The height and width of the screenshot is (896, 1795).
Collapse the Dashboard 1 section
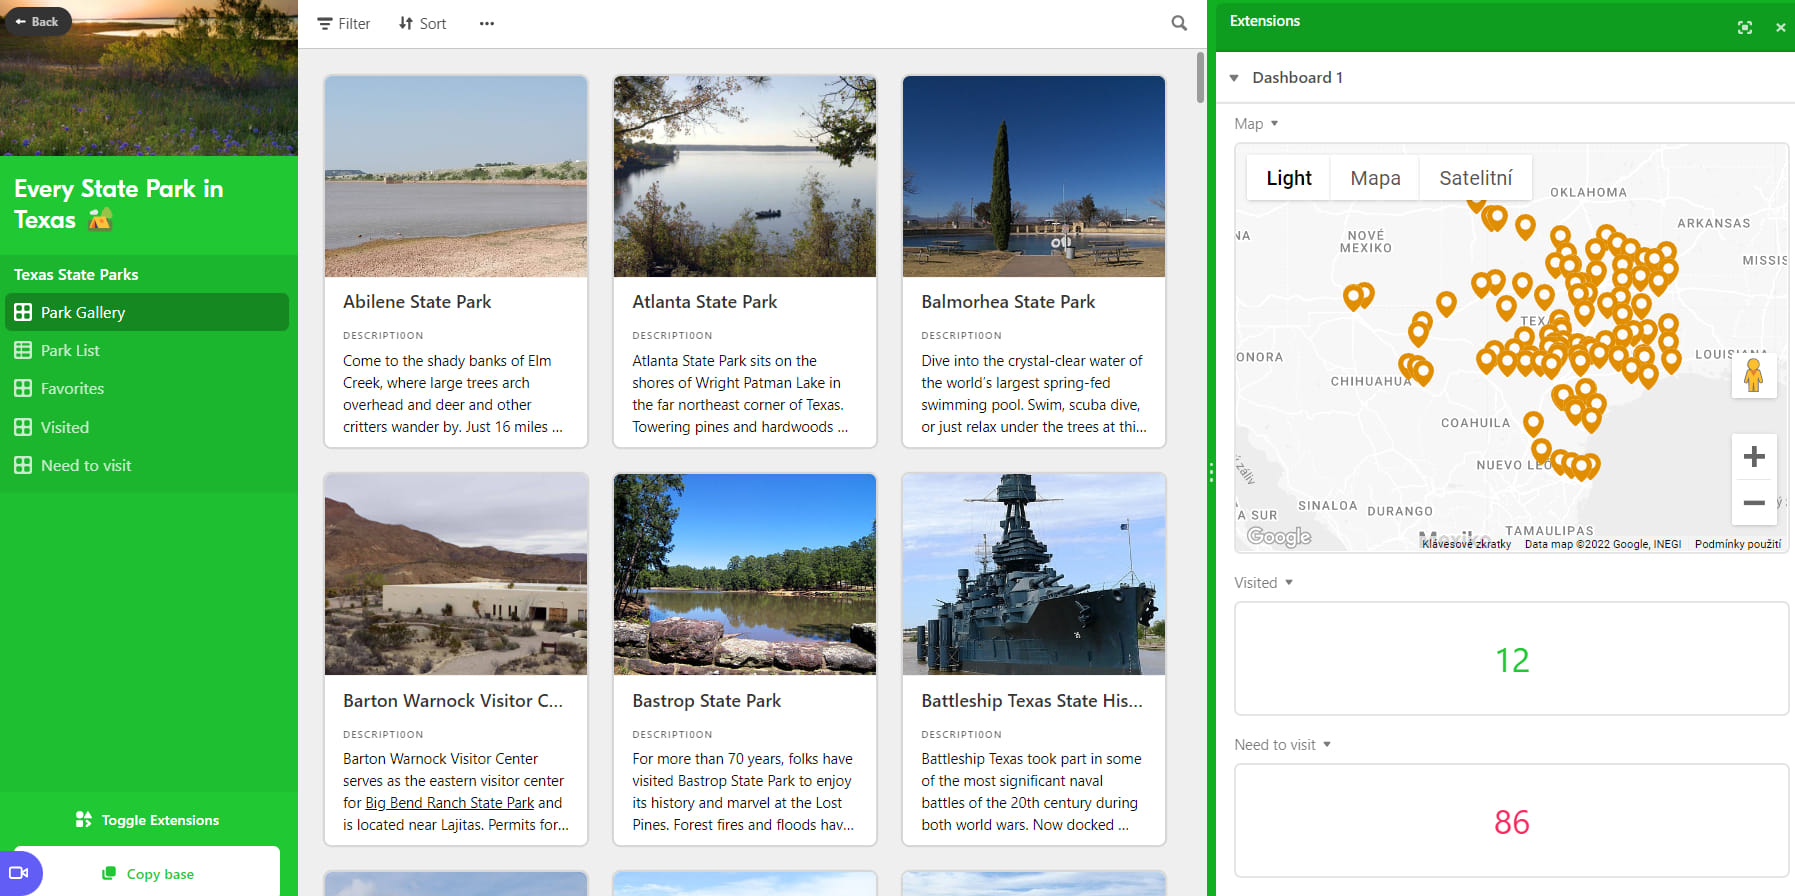(x=1234, y=78)
